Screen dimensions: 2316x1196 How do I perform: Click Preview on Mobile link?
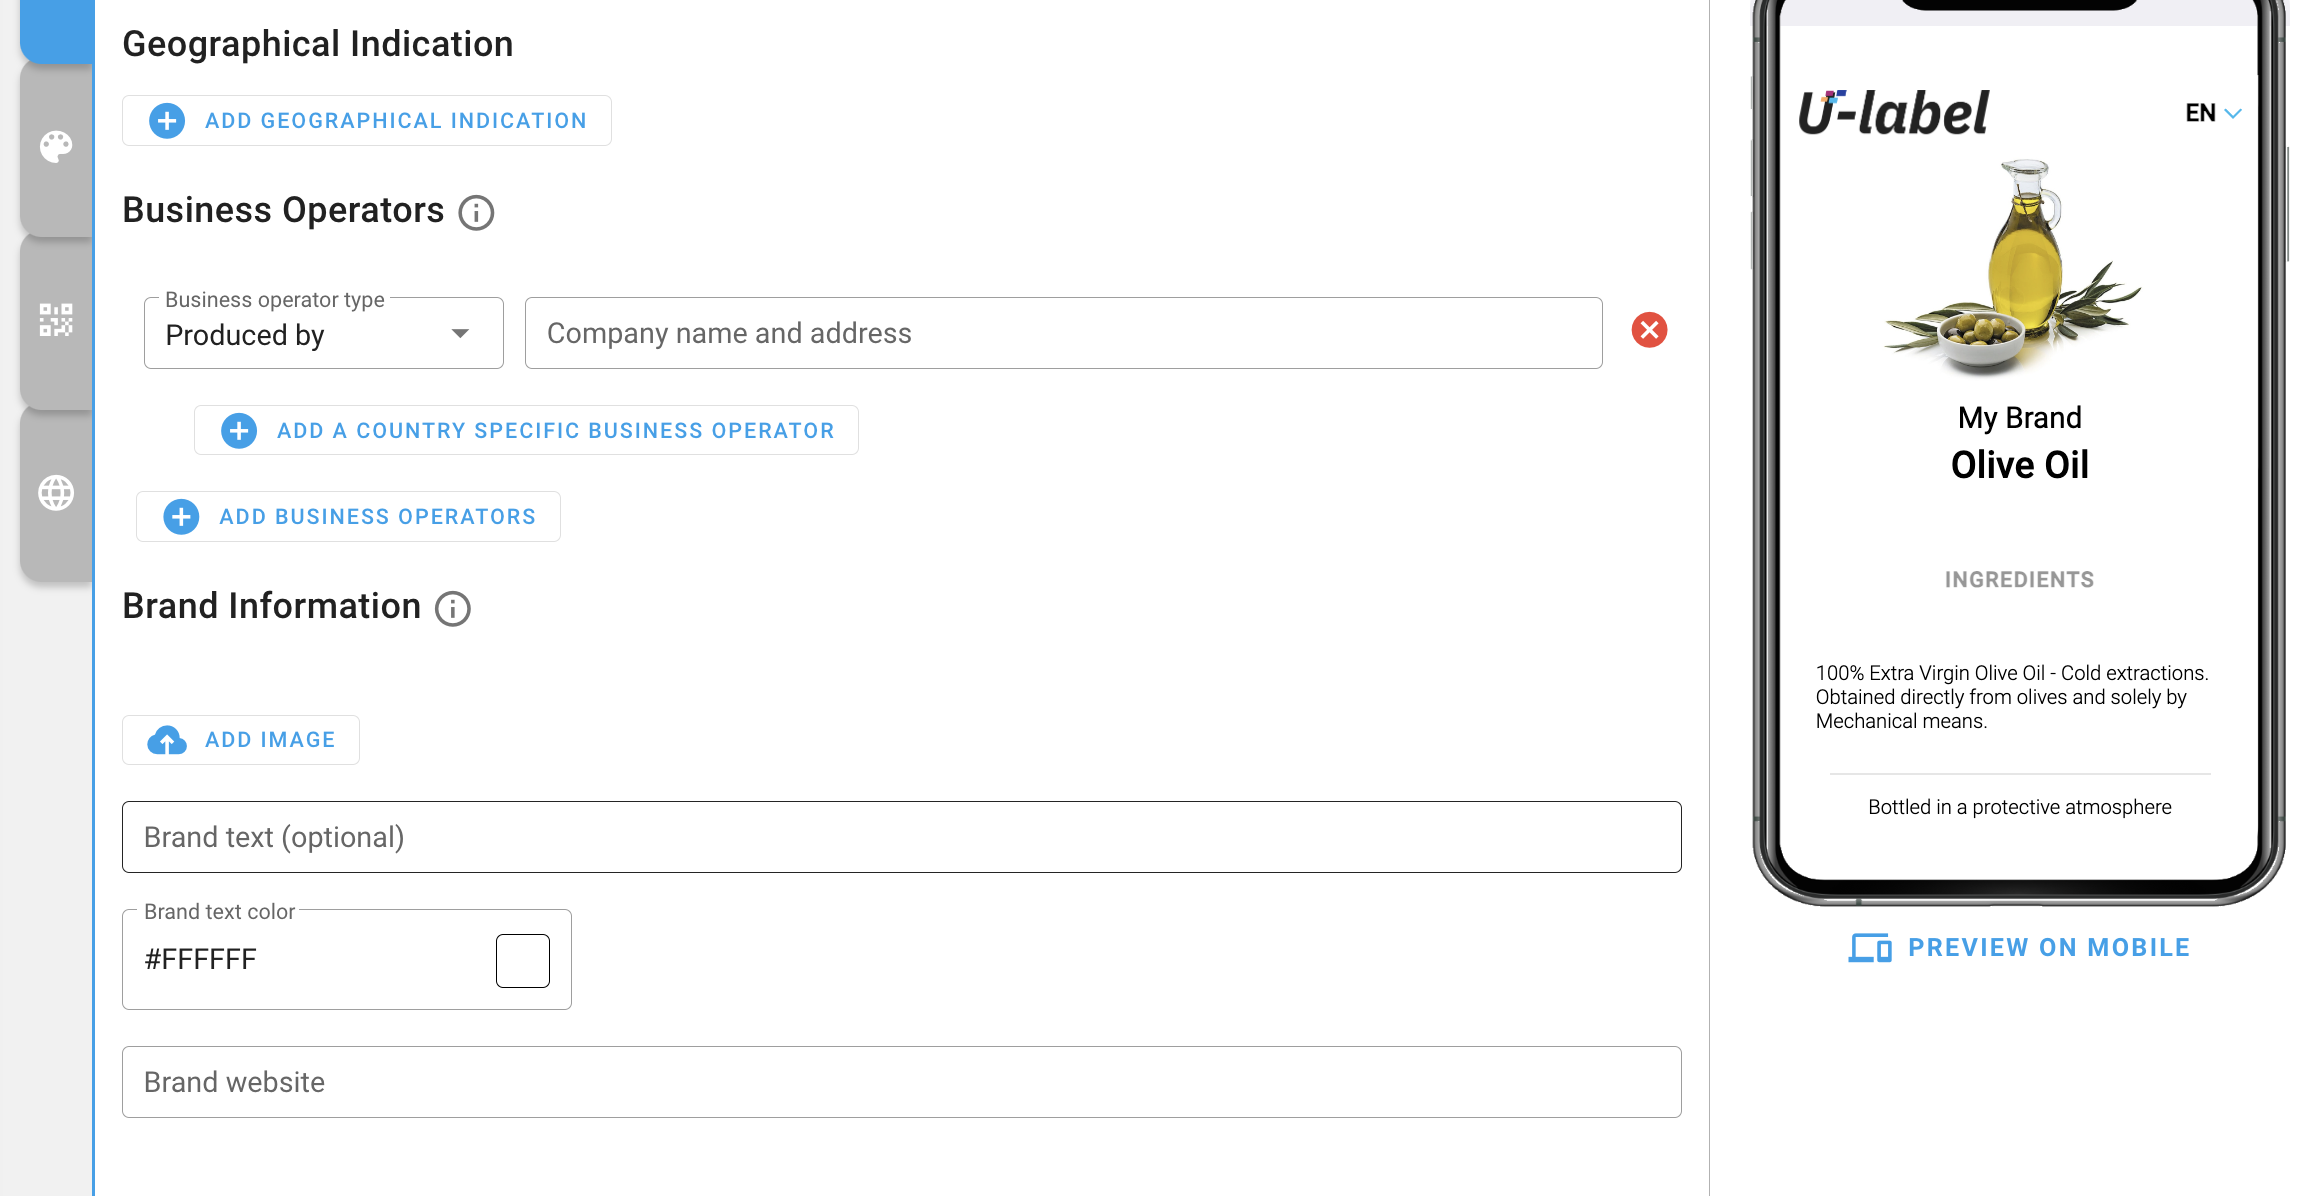[2048, 948]
